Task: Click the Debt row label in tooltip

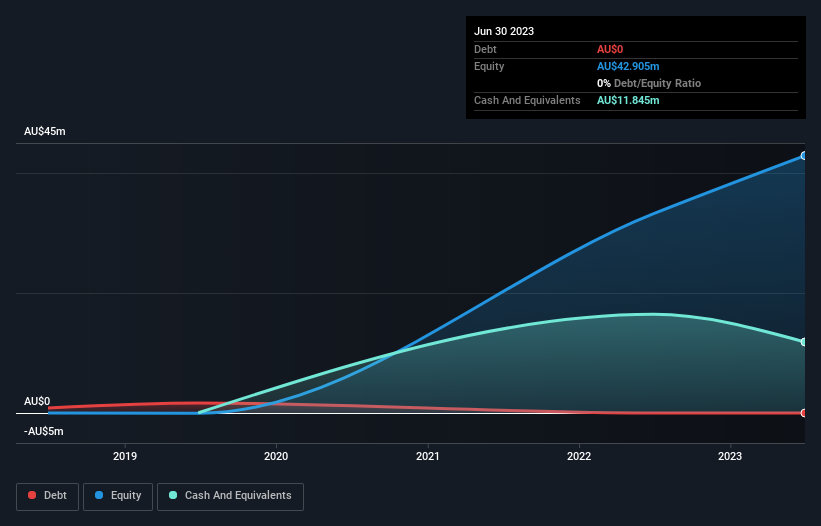Action: tap(485, 49)
